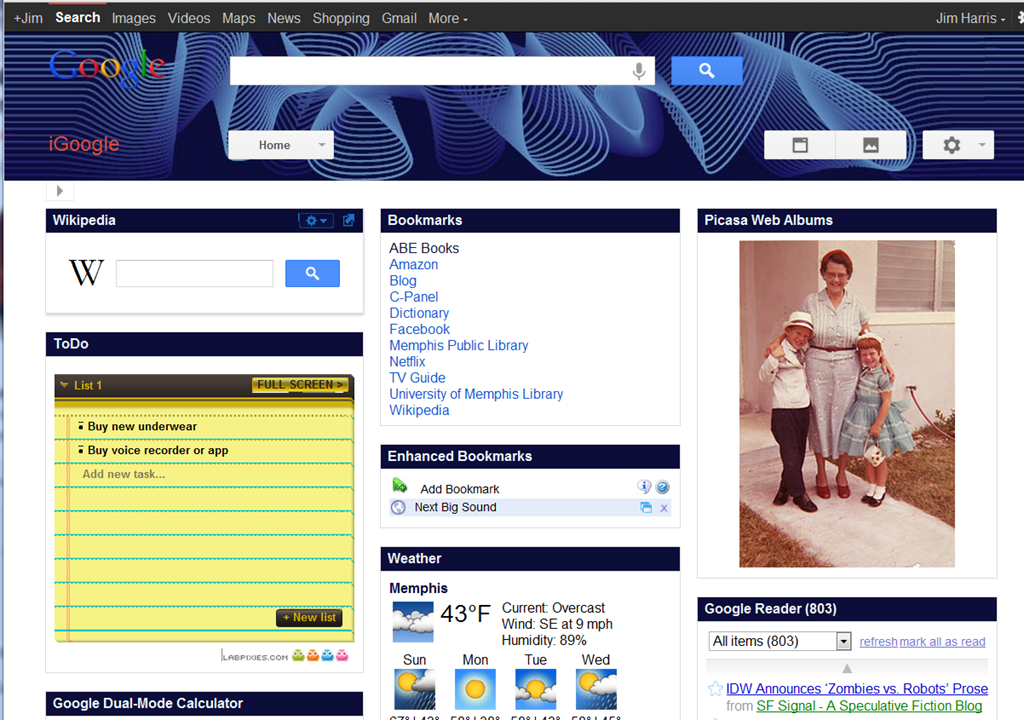Click the Picasa family photo thumbnail

point(846,403)
